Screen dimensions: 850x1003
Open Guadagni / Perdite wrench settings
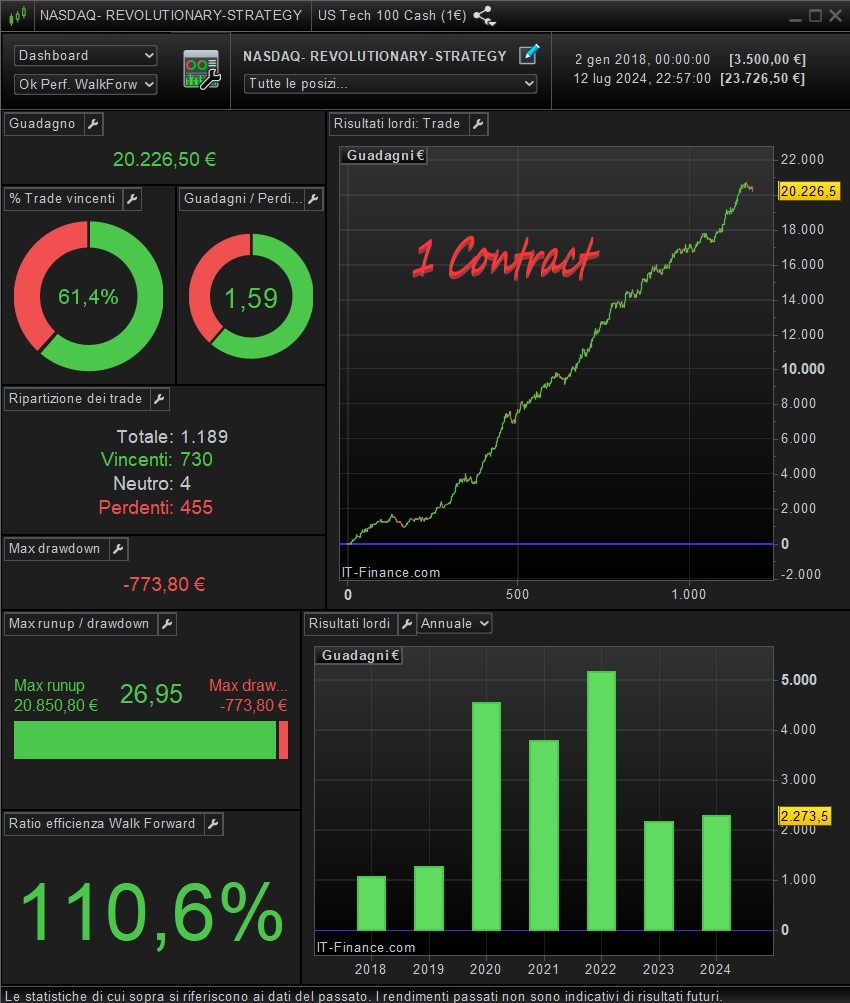point(313,199)
